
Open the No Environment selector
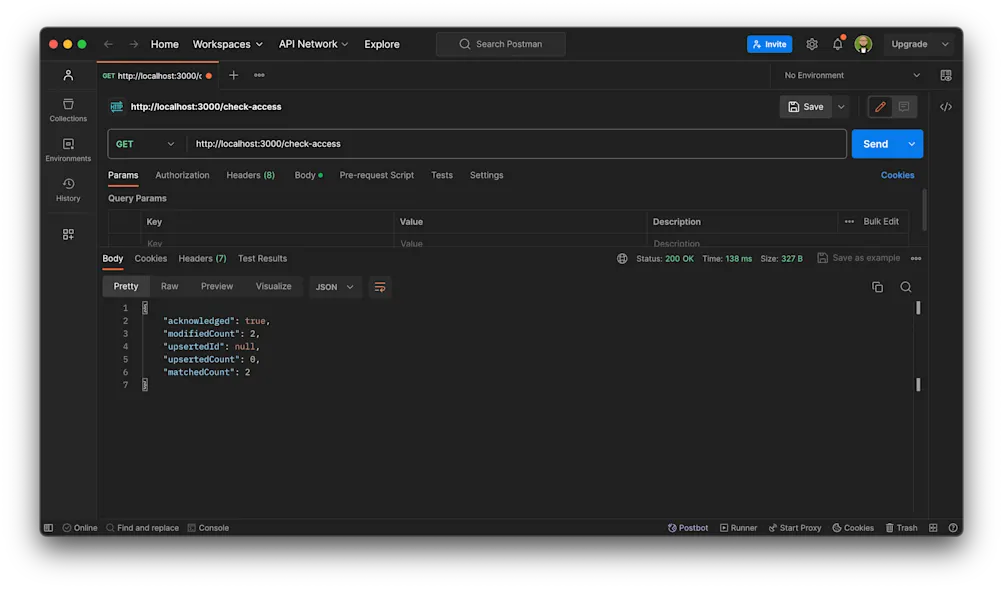point(848,75)
